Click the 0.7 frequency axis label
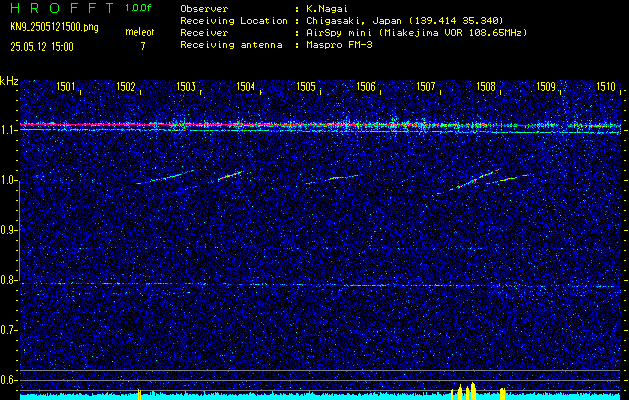The height and width of the screenshot is (400, 629). click(8, 330)
